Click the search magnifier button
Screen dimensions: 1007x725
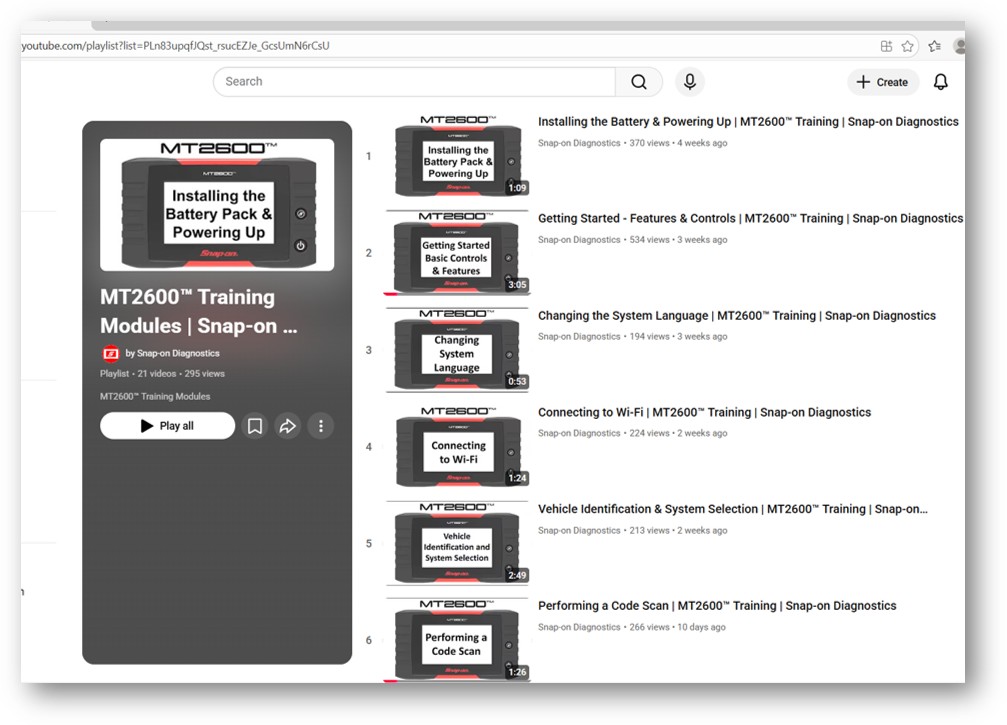[x=639, y=82]
